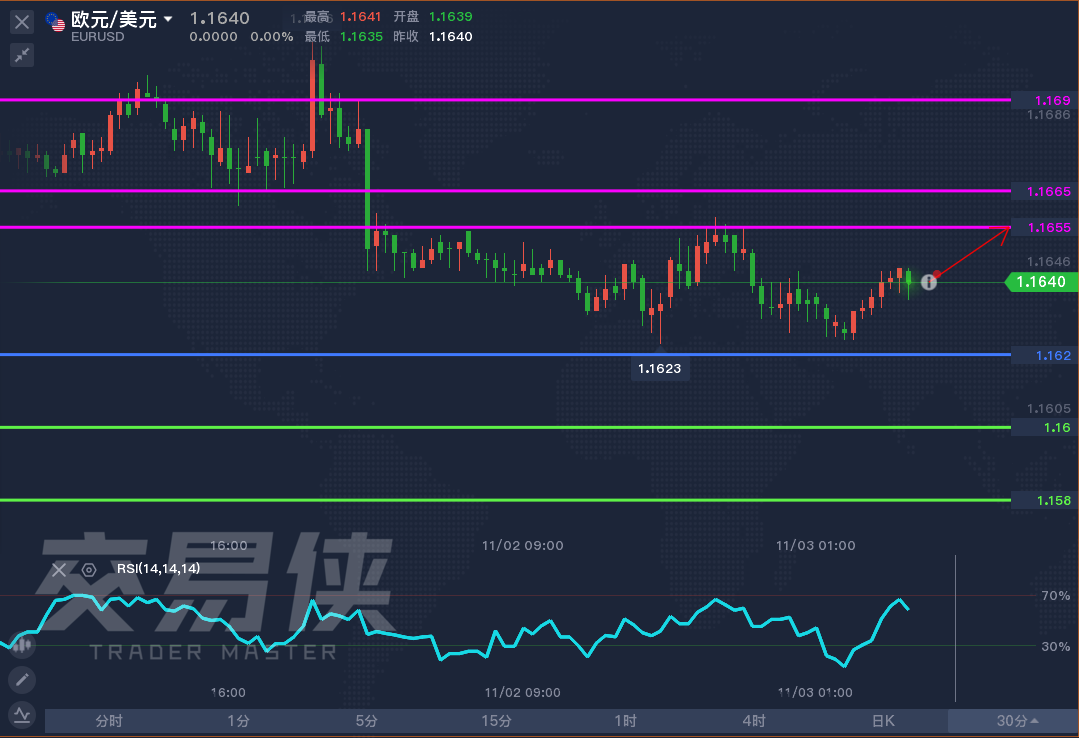This screenshot has height=738, width=1079.
Task: Show the 日K daily chart
Action: (x=883, y=721)
